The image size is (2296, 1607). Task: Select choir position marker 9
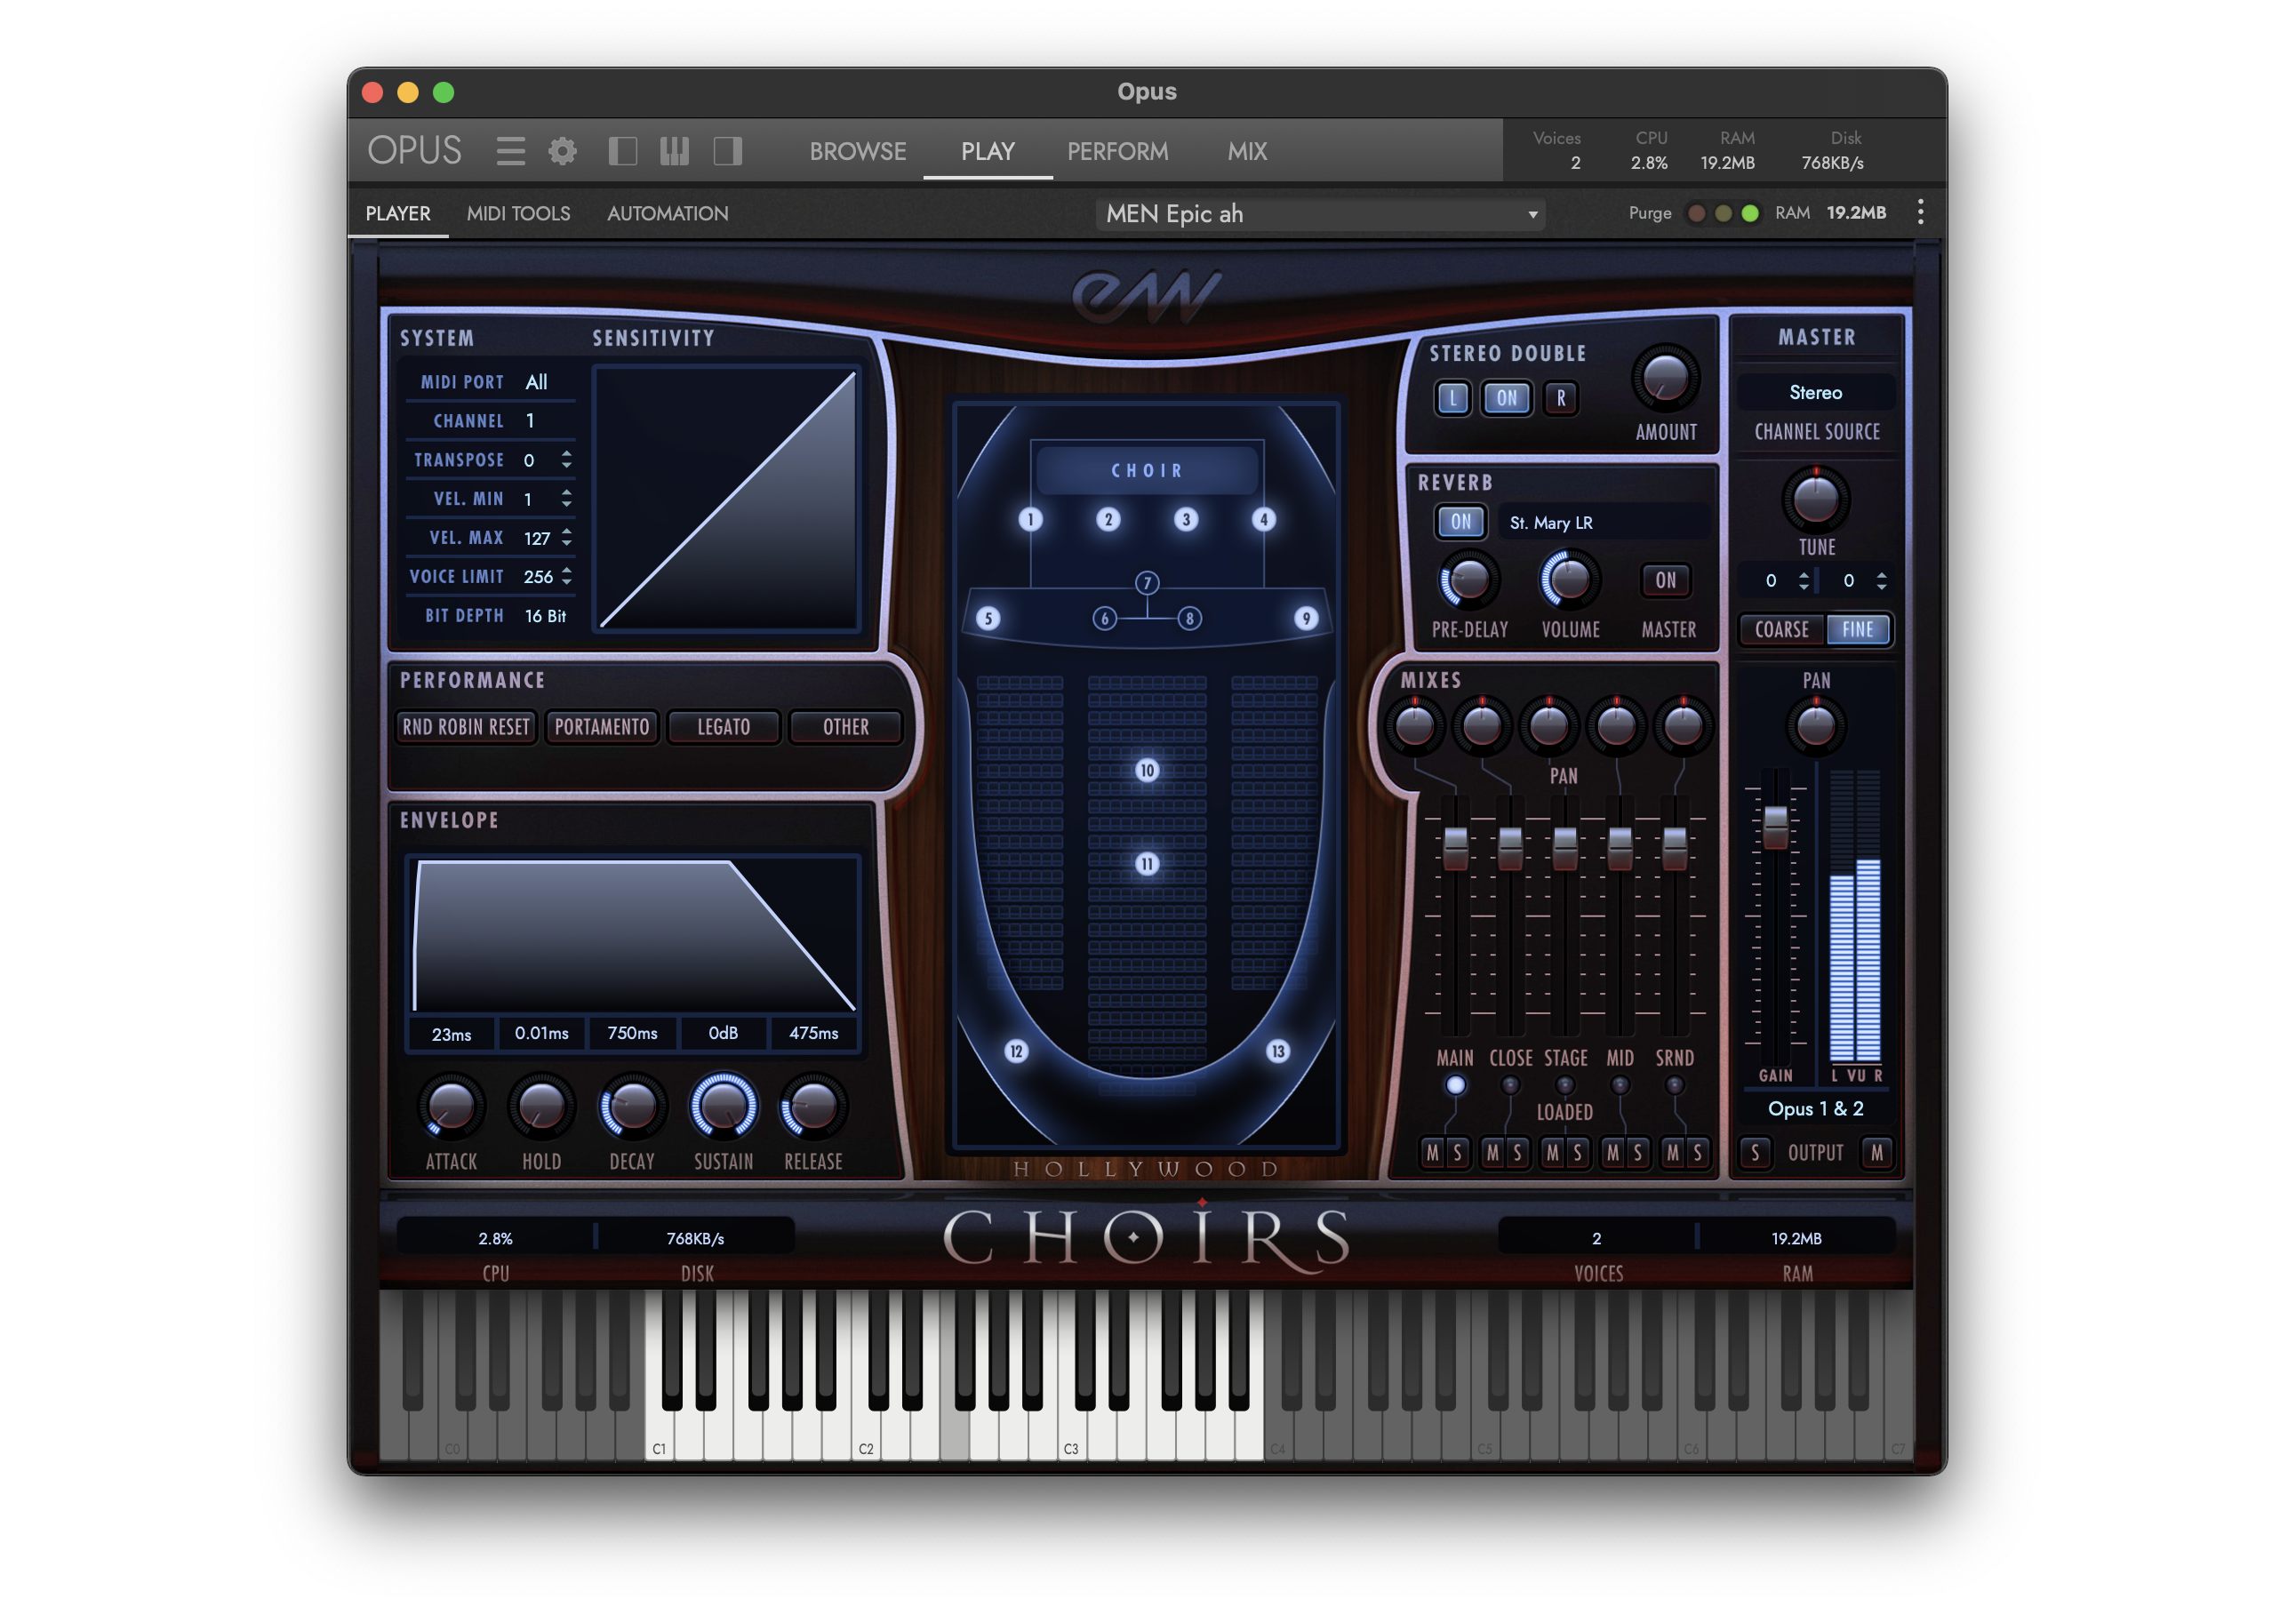point(1305,618)
